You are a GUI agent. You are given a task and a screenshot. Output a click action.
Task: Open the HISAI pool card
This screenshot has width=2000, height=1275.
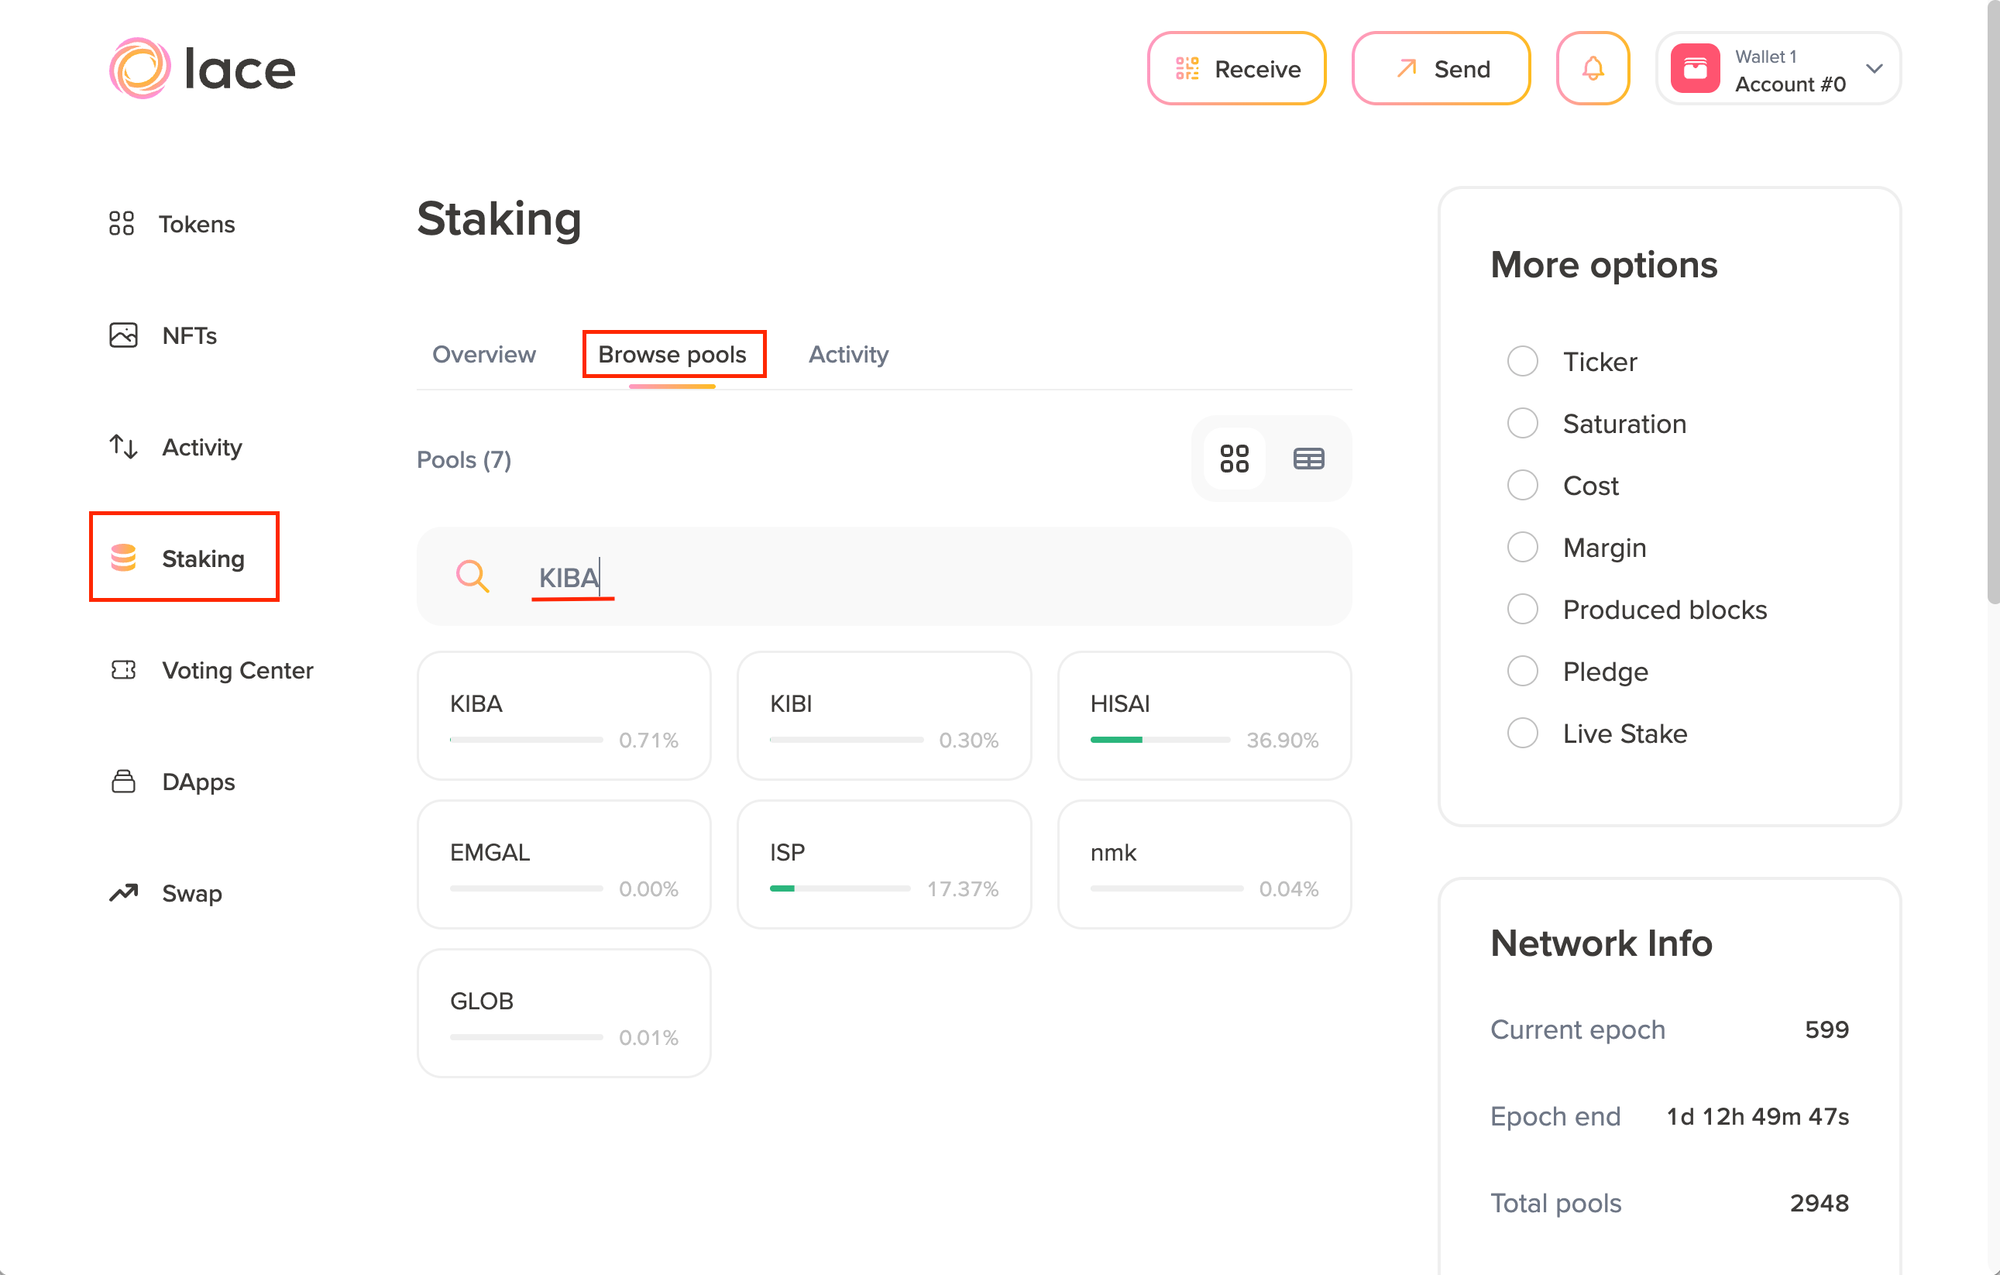(x=1204, y=716)
